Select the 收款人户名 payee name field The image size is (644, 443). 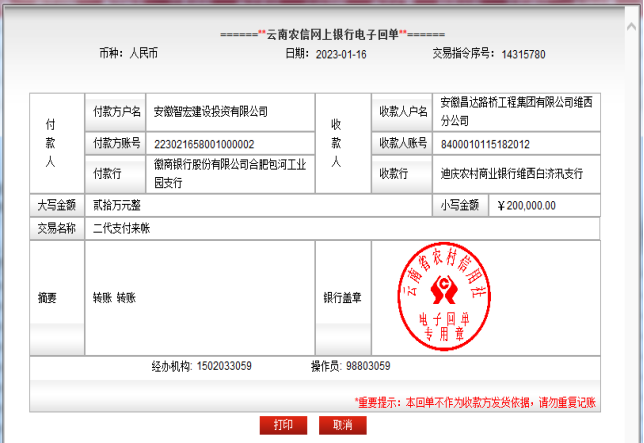pyautogui.click(x=516, y=112)
